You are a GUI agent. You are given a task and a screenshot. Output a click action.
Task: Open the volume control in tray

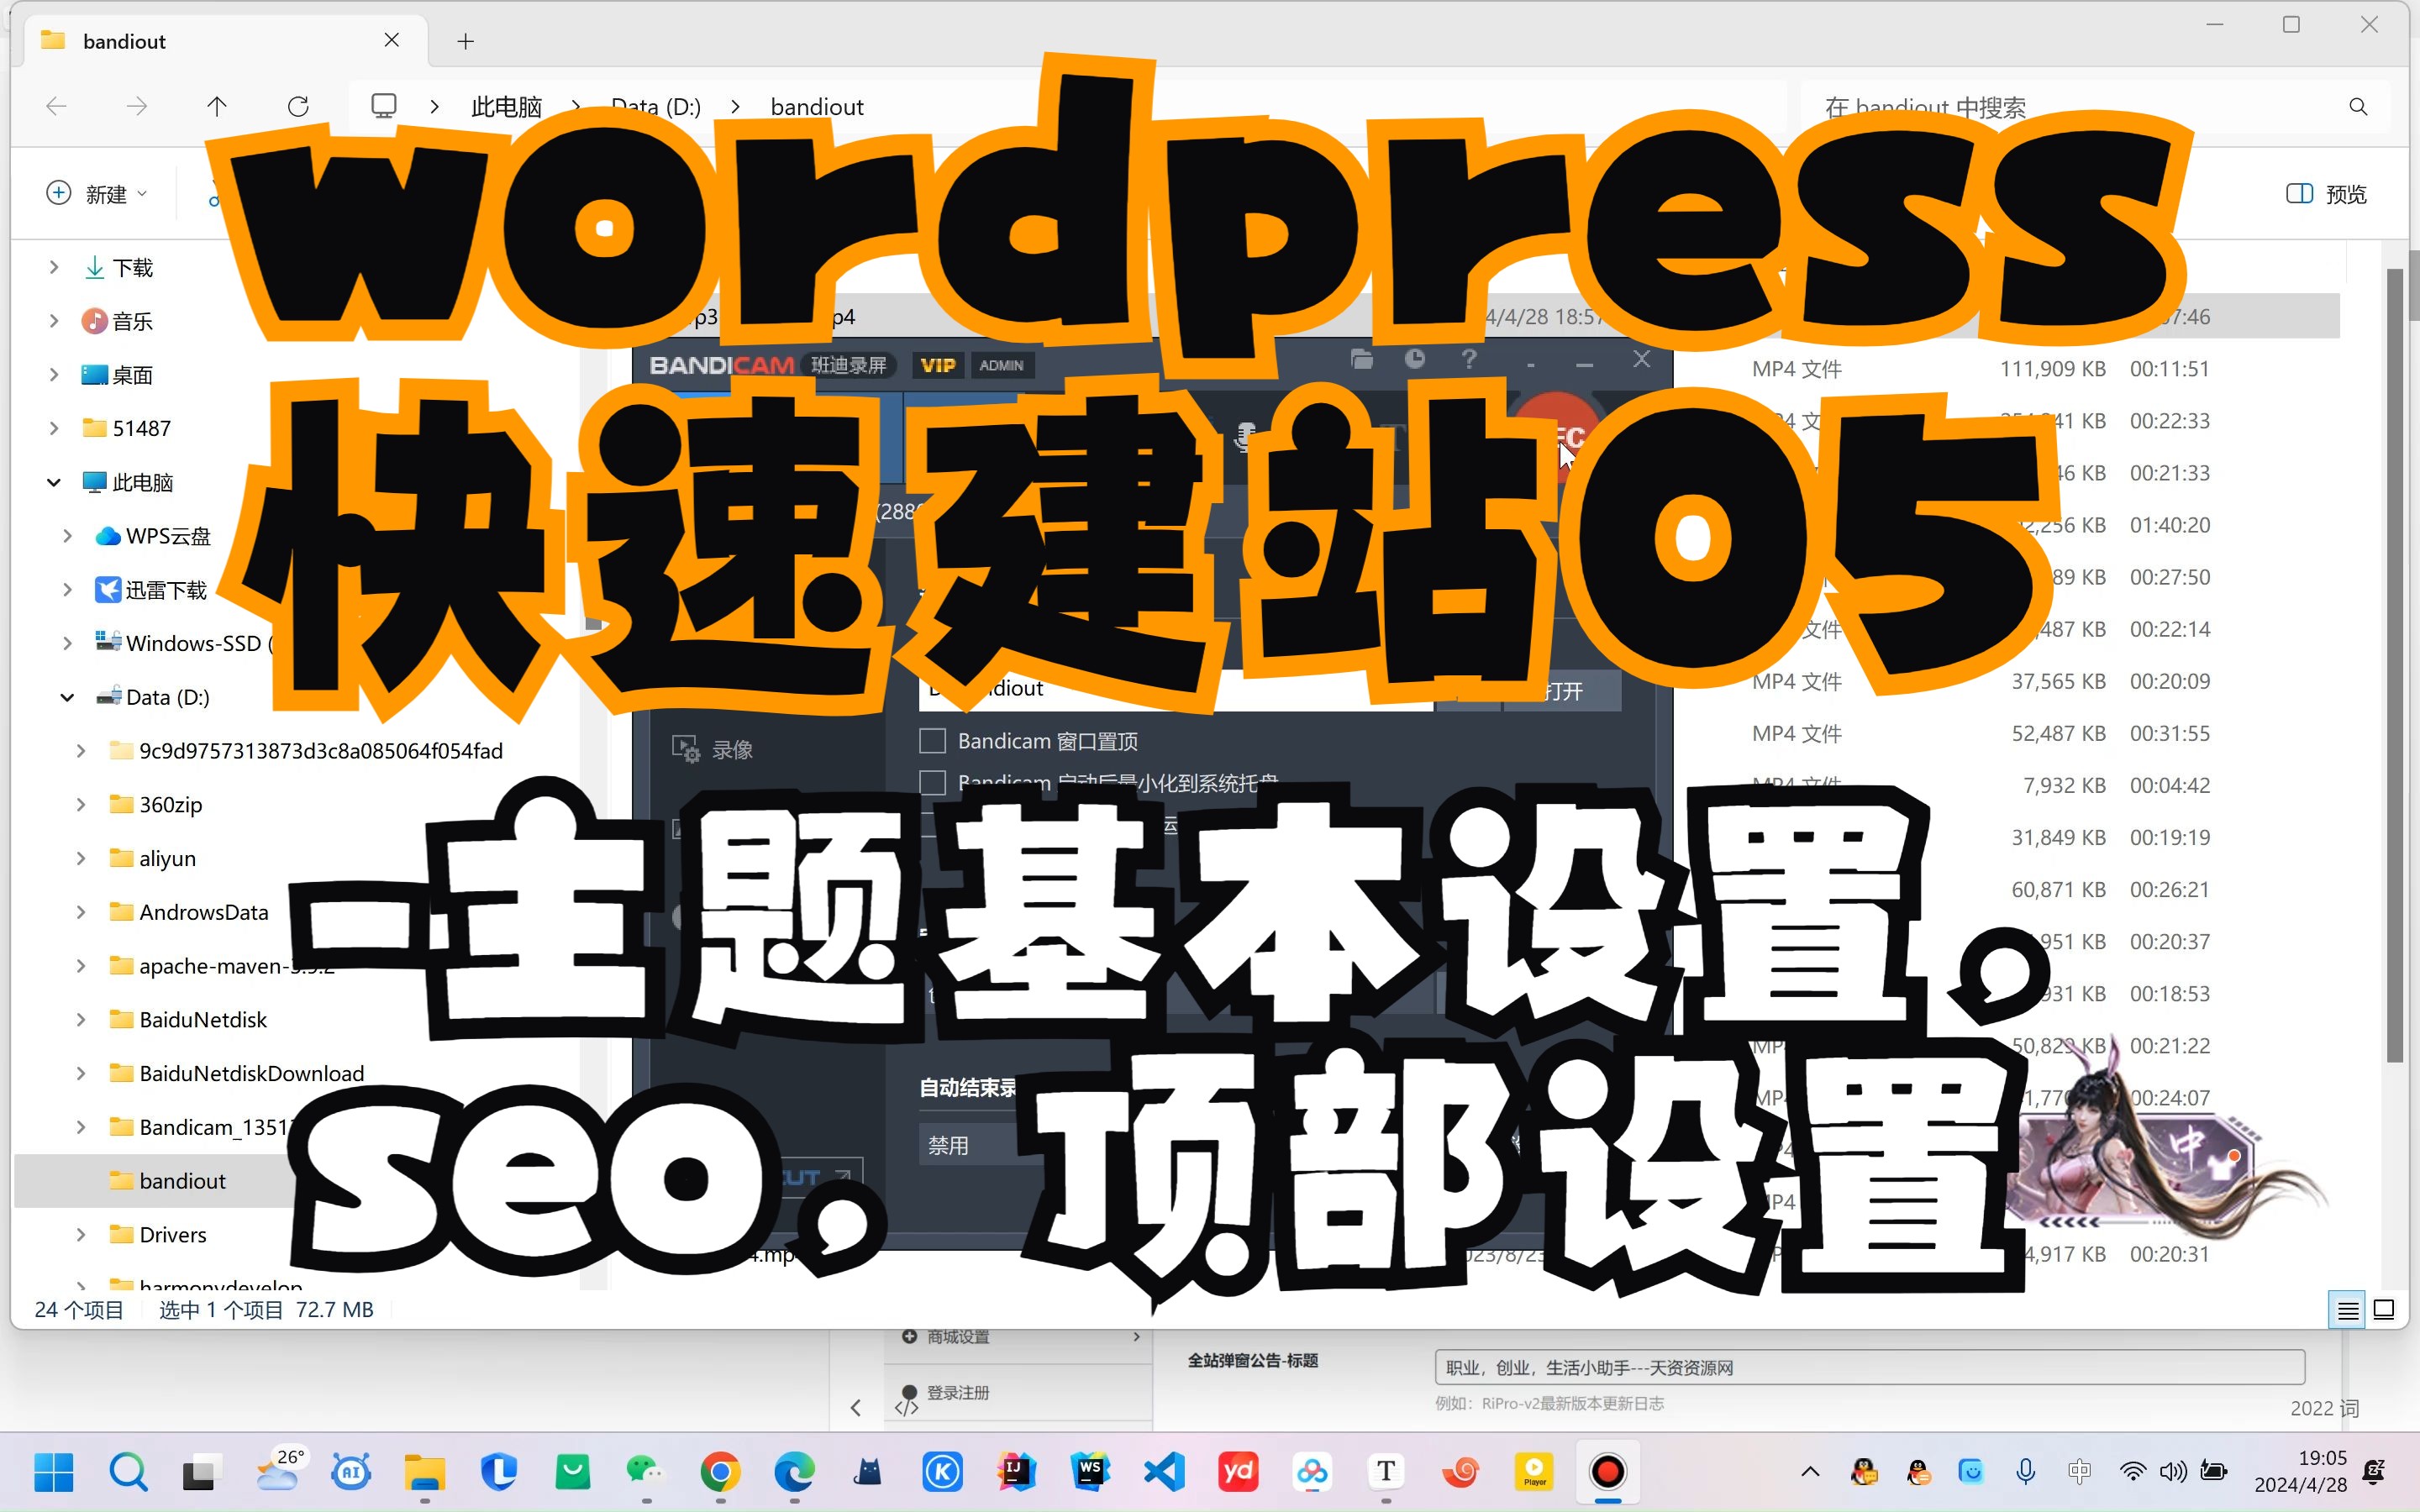pyautogui.click(x=2172, y=1472)
